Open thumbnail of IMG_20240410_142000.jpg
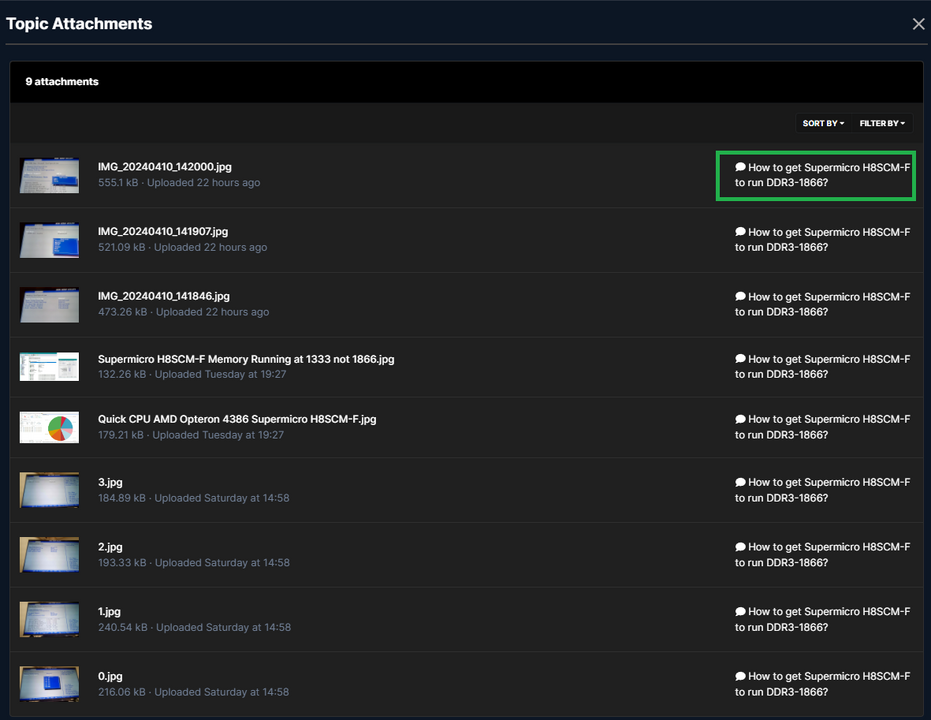Screen dimensions: 931x720 [49, 175]
